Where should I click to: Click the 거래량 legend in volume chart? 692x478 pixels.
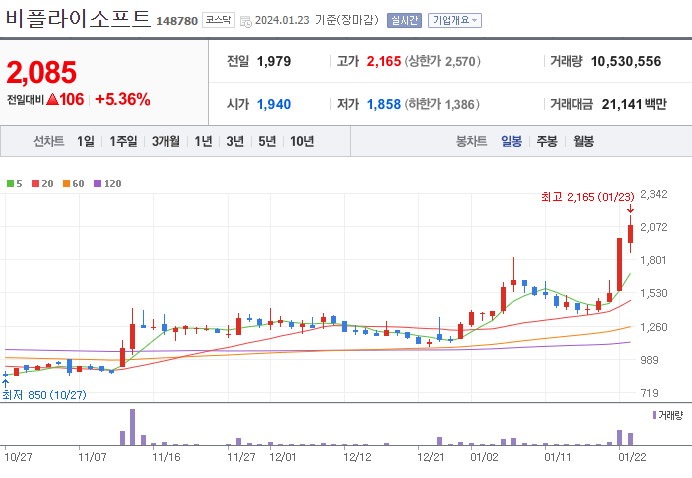668,415
